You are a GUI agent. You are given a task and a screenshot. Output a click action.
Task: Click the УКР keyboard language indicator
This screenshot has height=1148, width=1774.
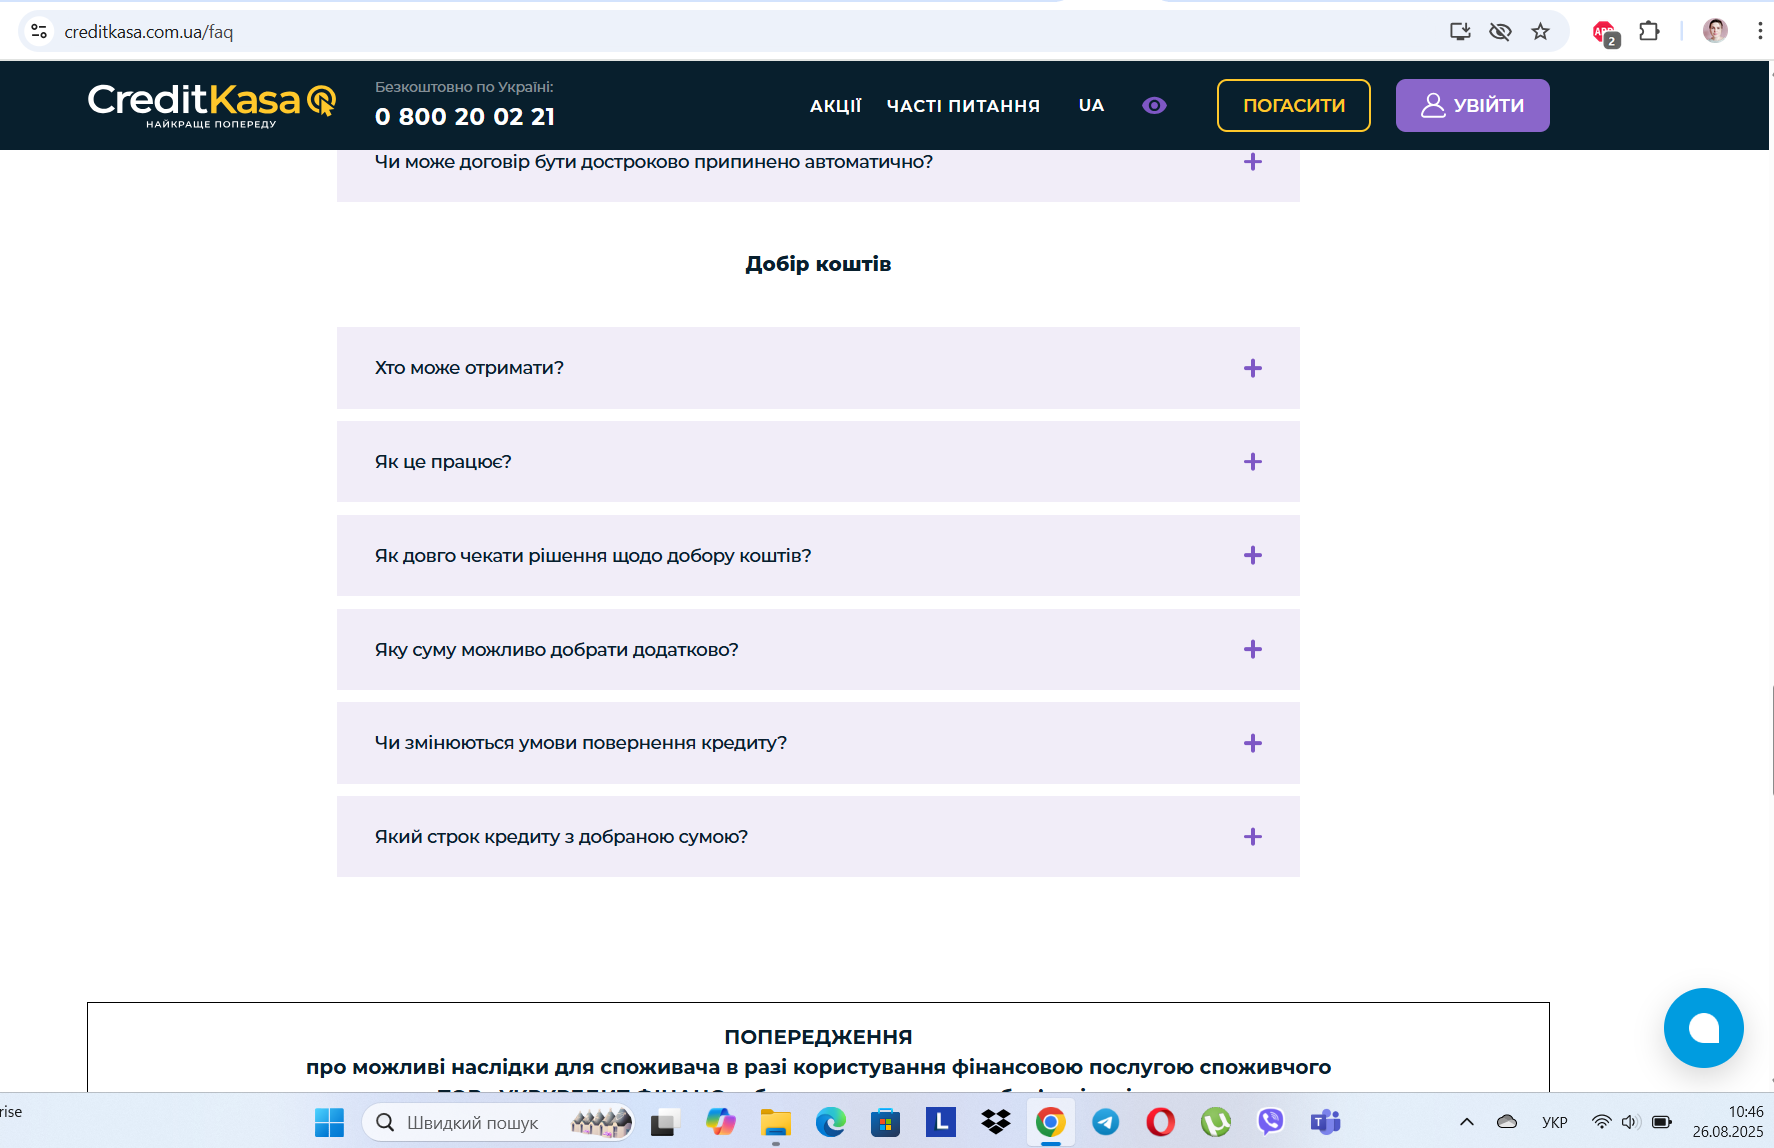[1554, 1122]
